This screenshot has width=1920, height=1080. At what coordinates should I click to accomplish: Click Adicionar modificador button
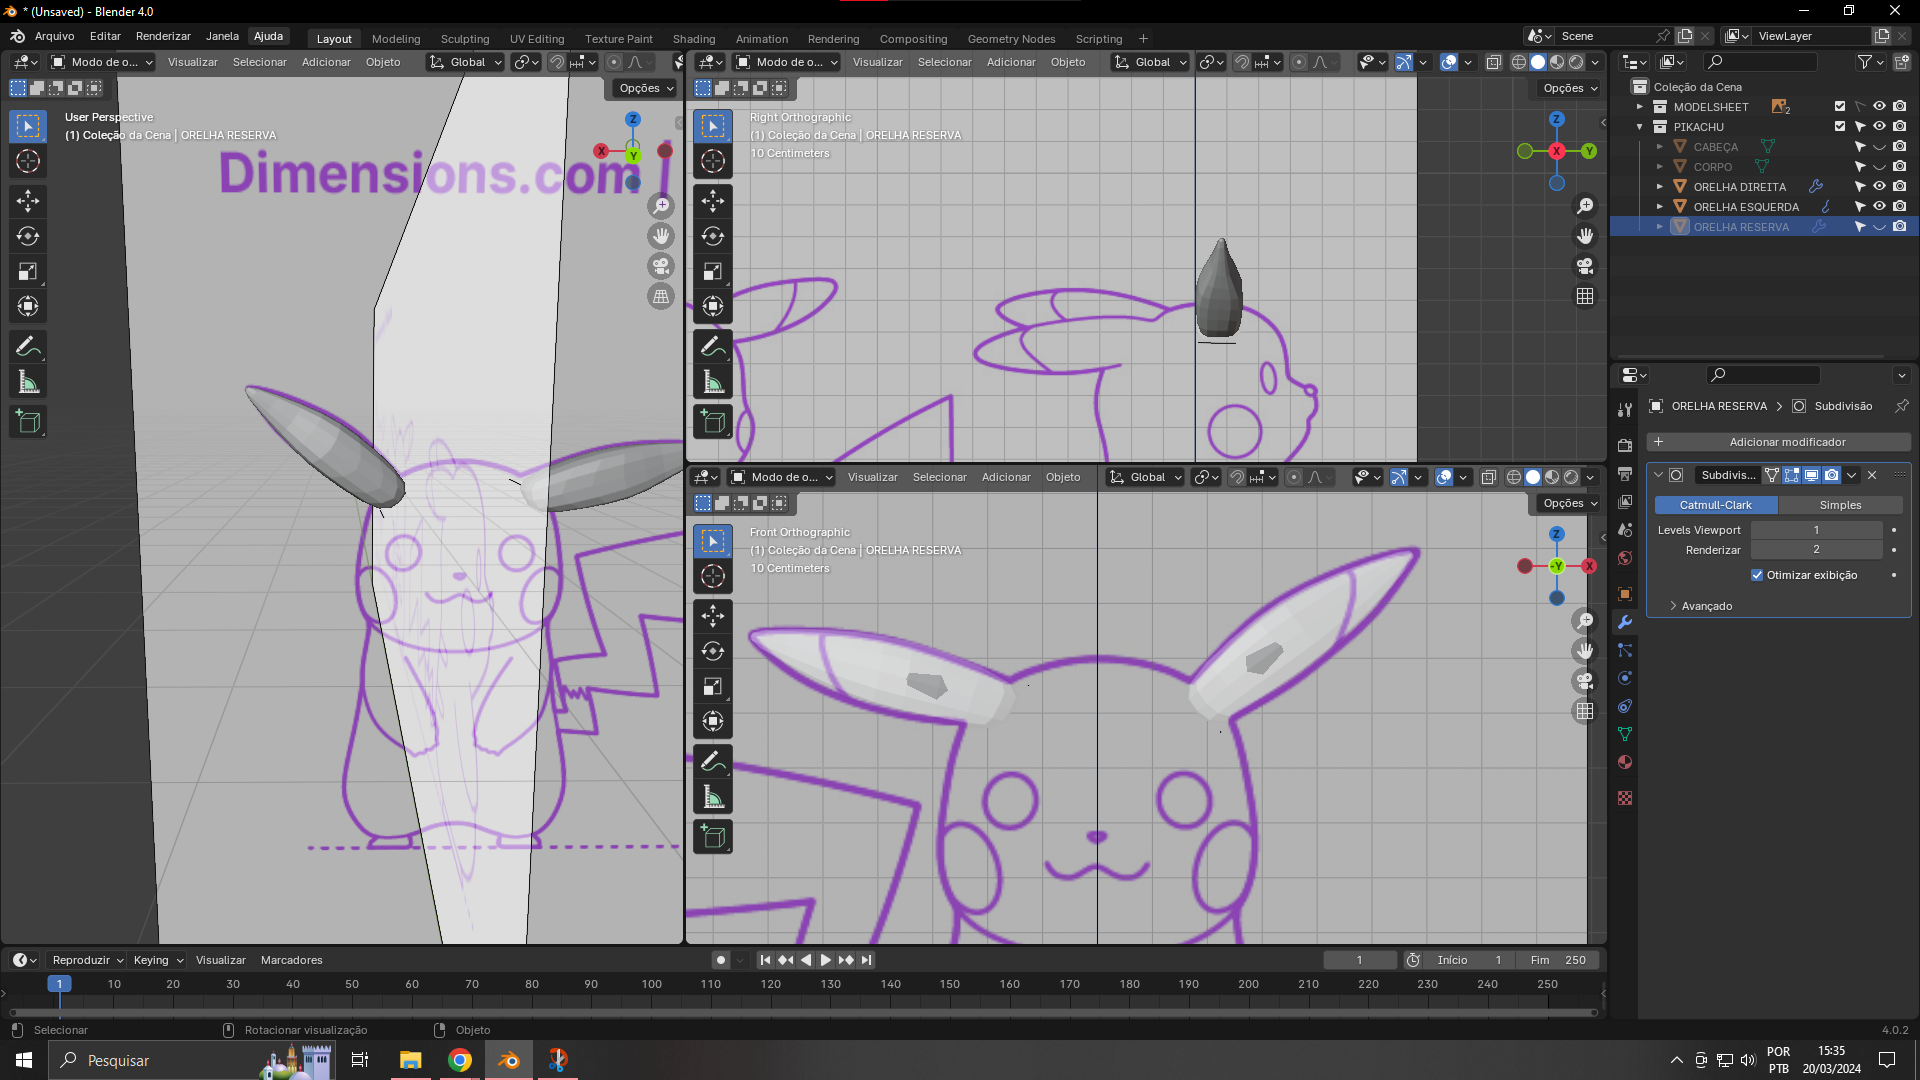pyautogui.click(x=1779, y=442)
